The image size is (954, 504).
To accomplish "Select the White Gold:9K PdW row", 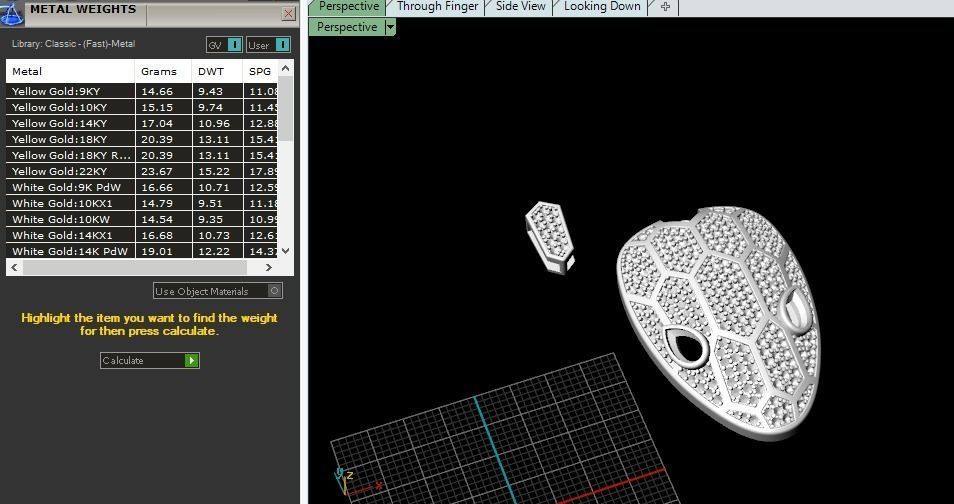I will point(142,187).
